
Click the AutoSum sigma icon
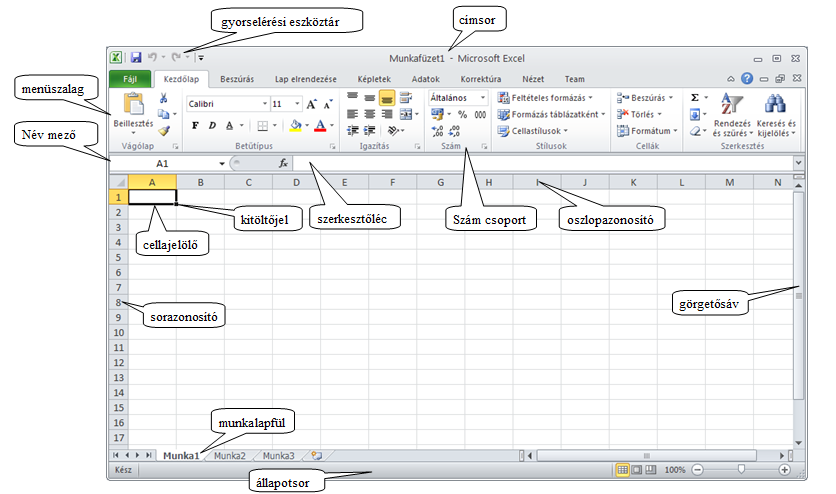point(695,98)
